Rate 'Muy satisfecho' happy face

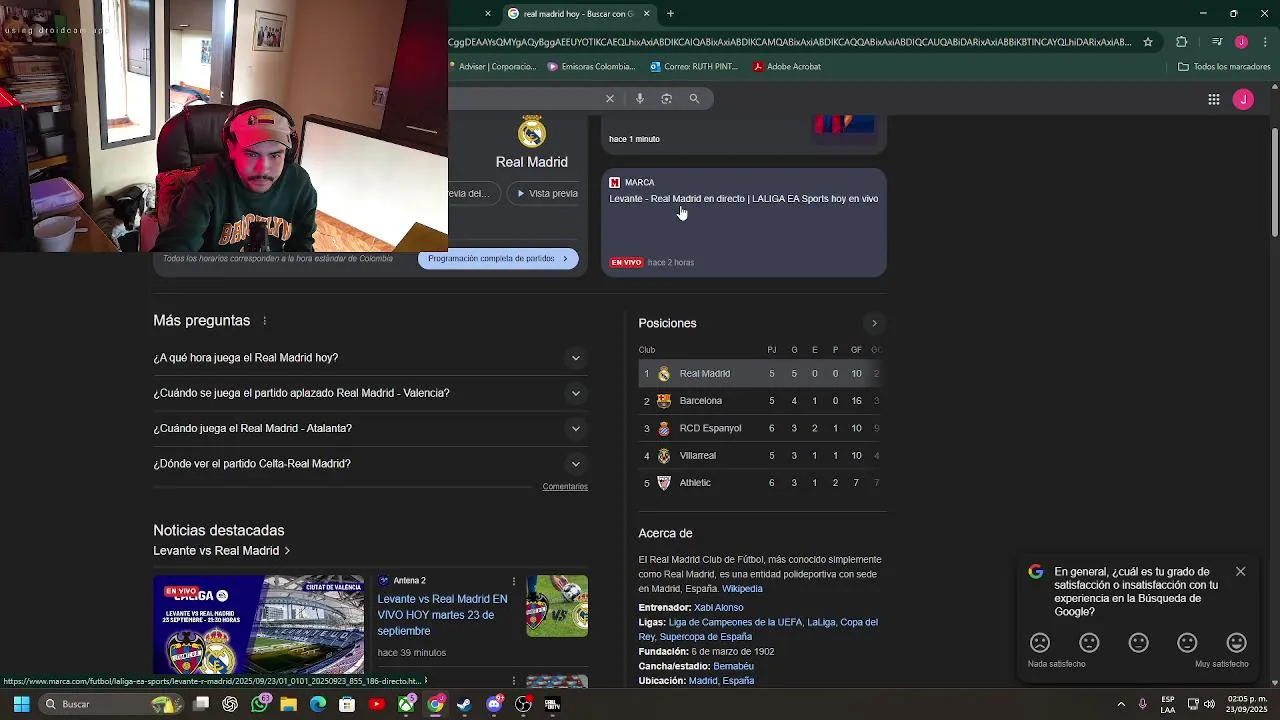pos(1237,643)
